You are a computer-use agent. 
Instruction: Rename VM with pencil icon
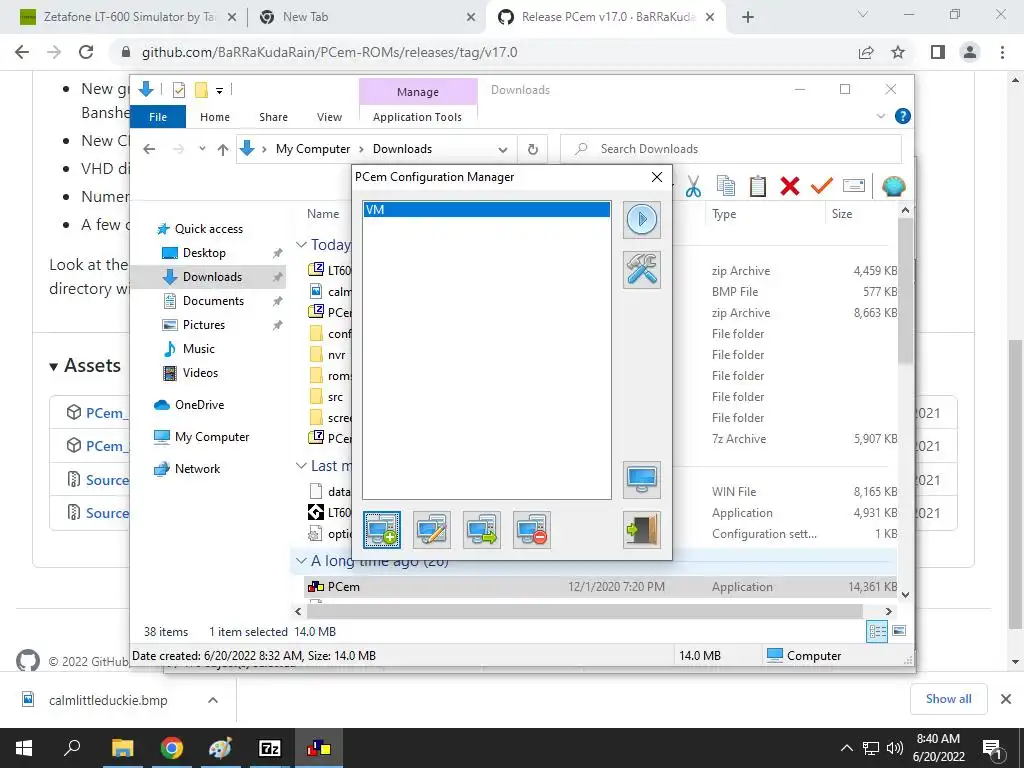click(x=432, y=530)
